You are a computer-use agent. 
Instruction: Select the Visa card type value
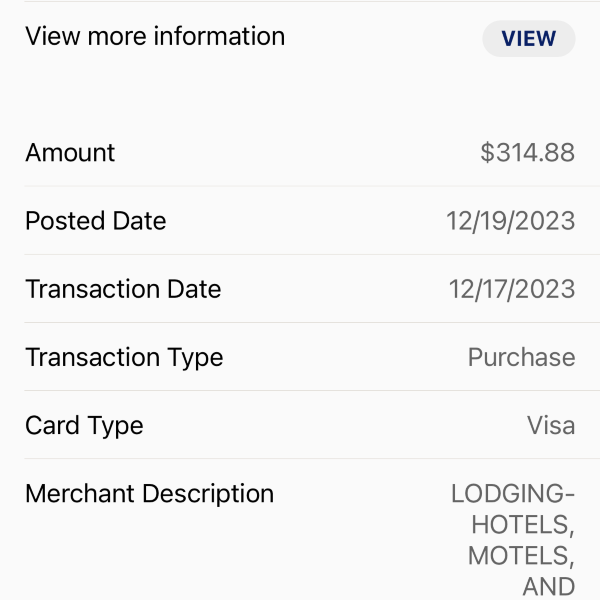(x=551, y=425)
